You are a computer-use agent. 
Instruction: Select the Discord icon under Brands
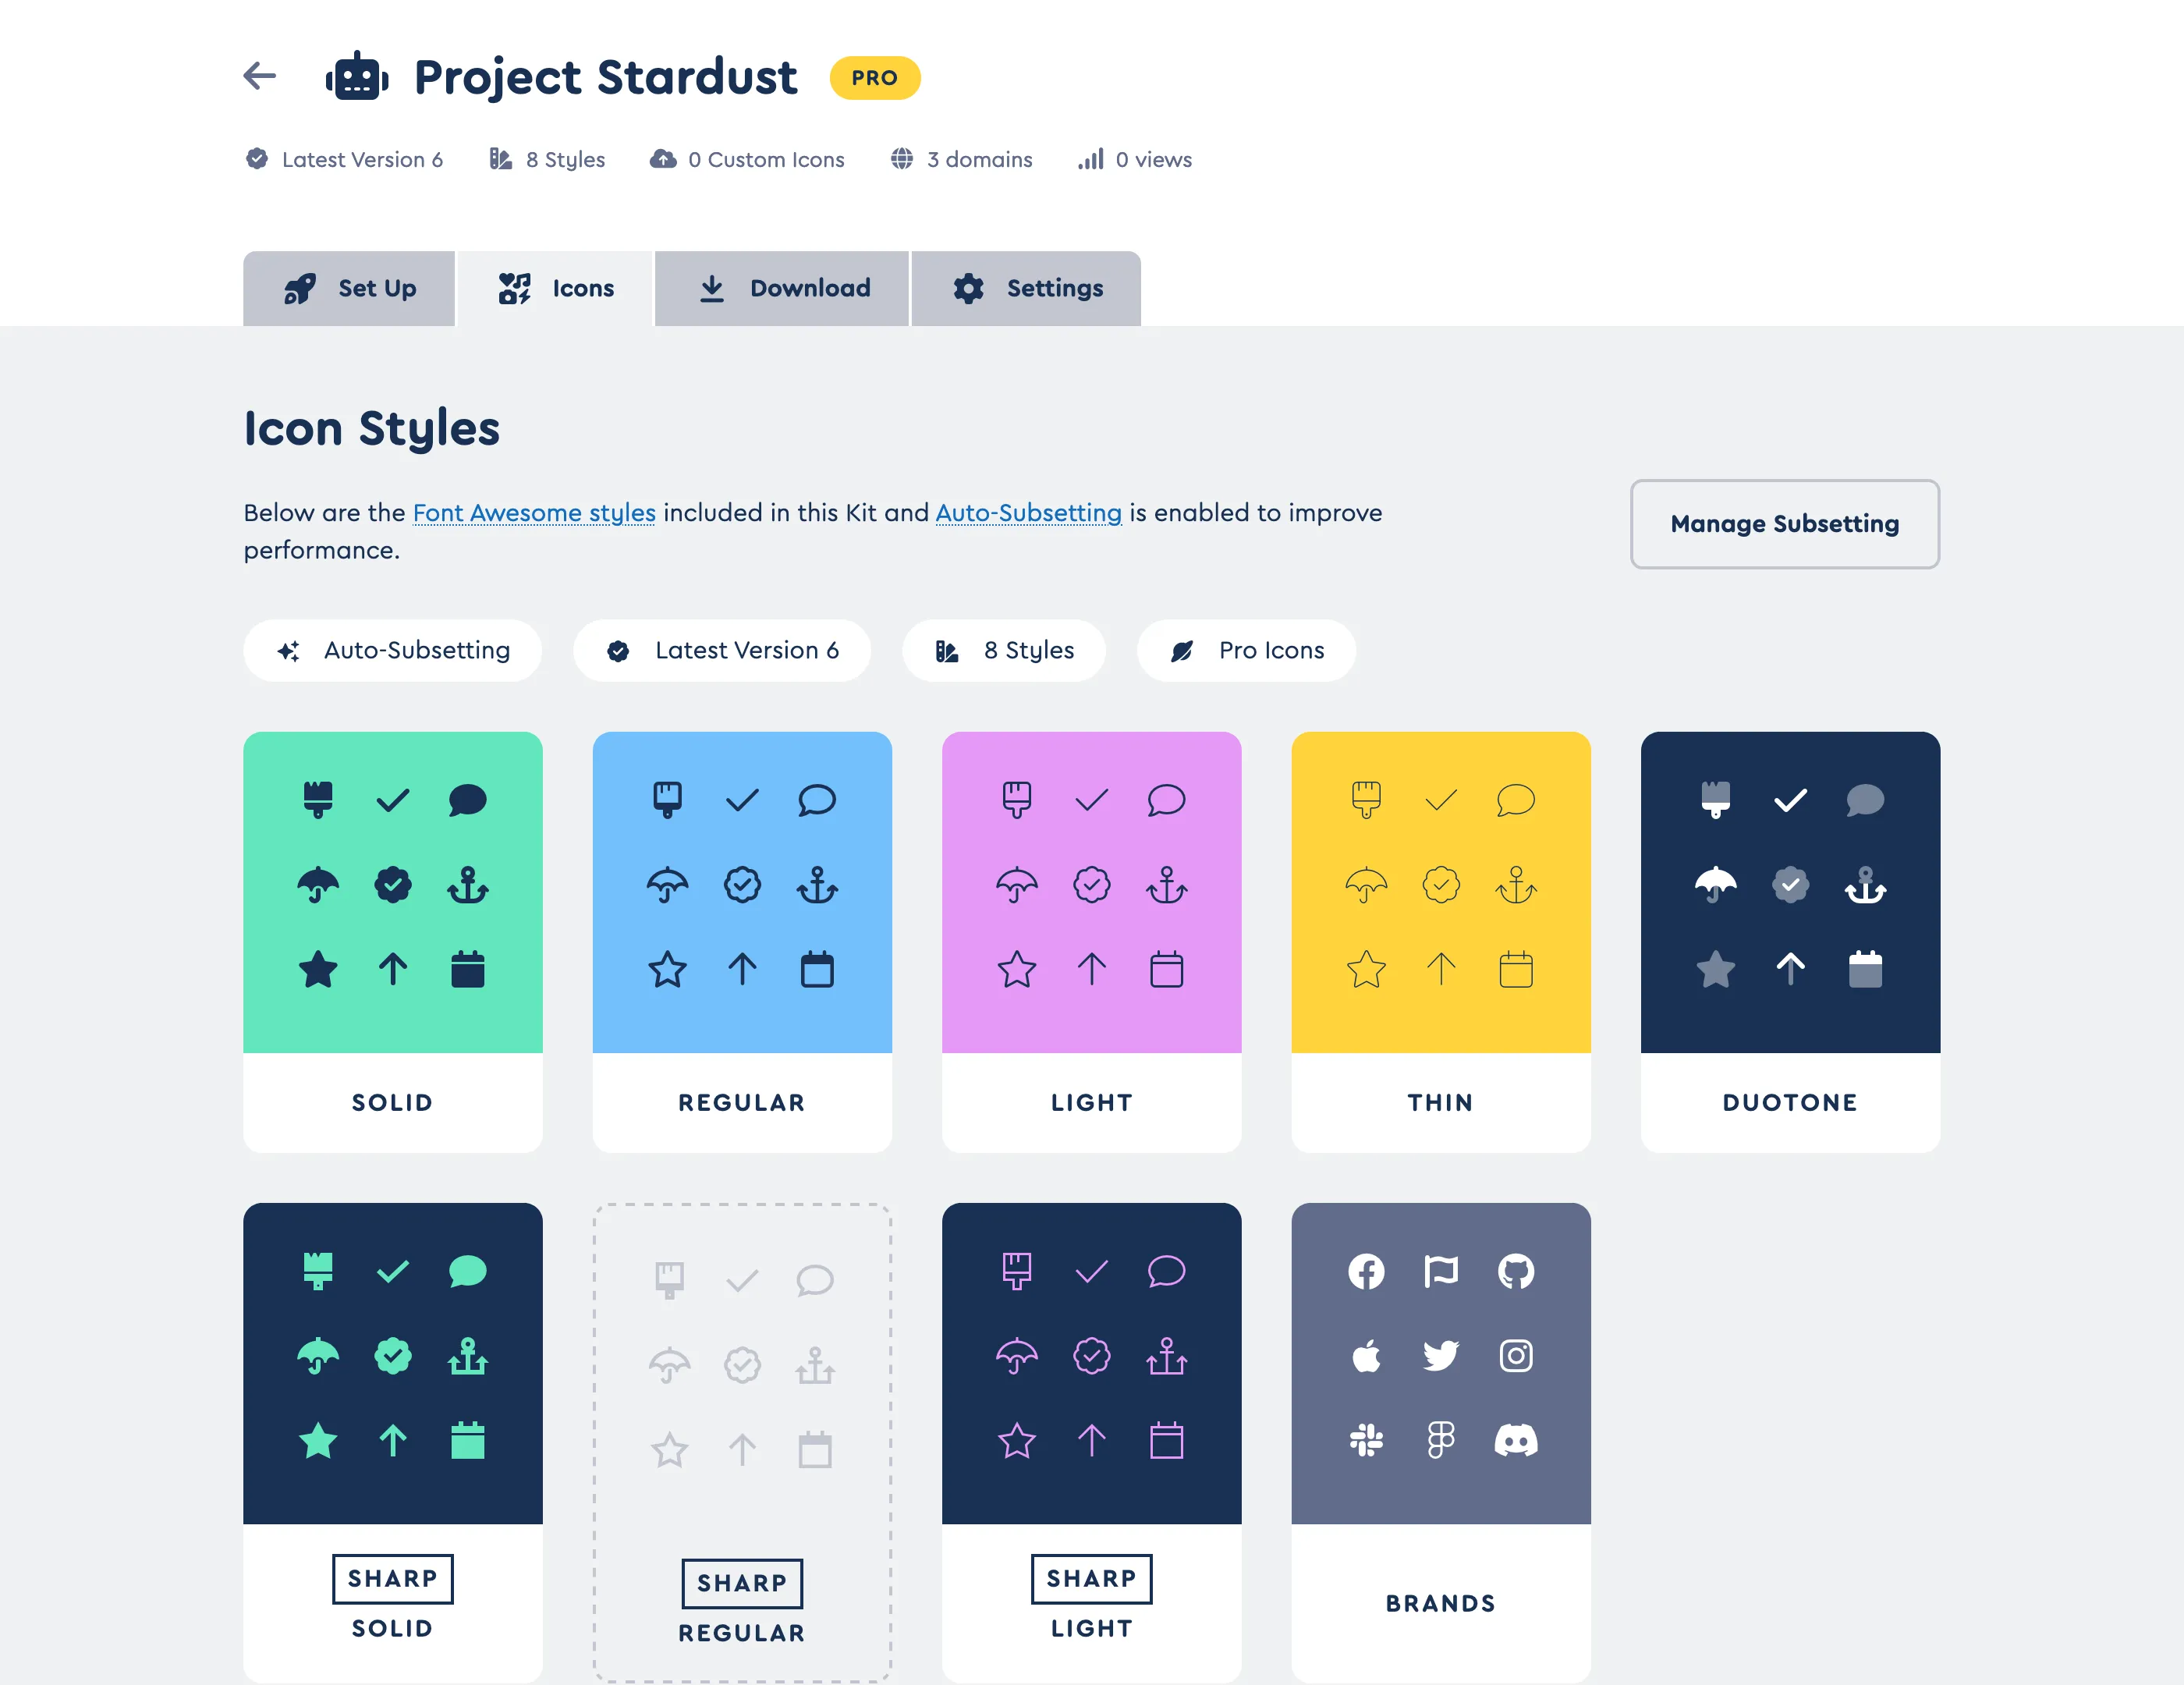click(1516, 1440)
